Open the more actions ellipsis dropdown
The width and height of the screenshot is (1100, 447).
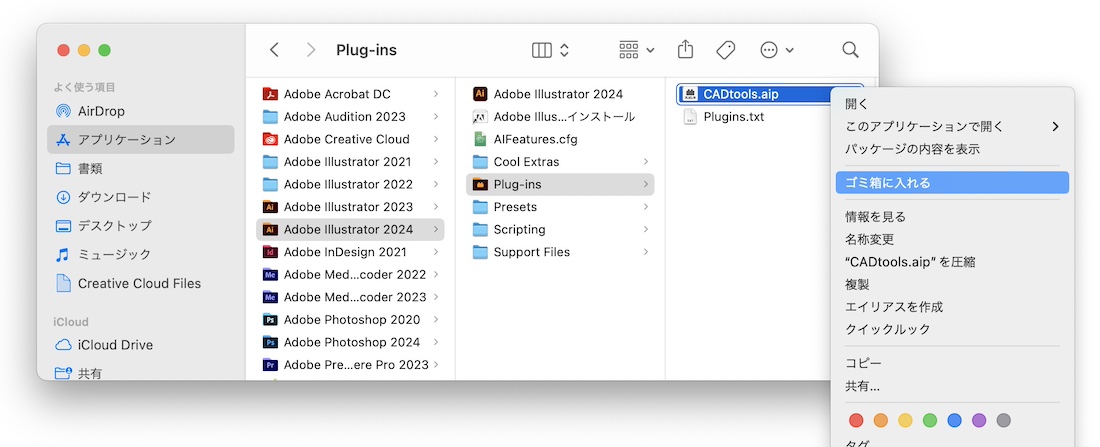tap(776, 50)
